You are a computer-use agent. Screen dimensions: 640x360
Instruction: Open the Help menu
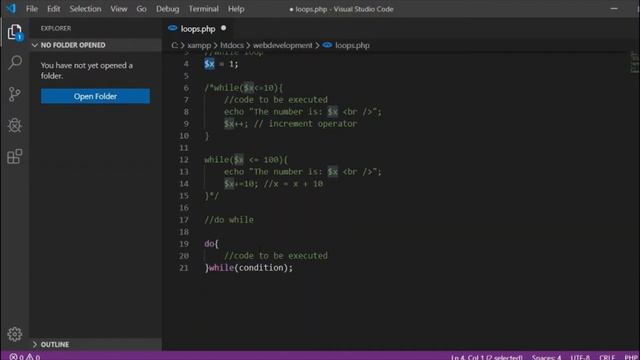click(236, 9)
